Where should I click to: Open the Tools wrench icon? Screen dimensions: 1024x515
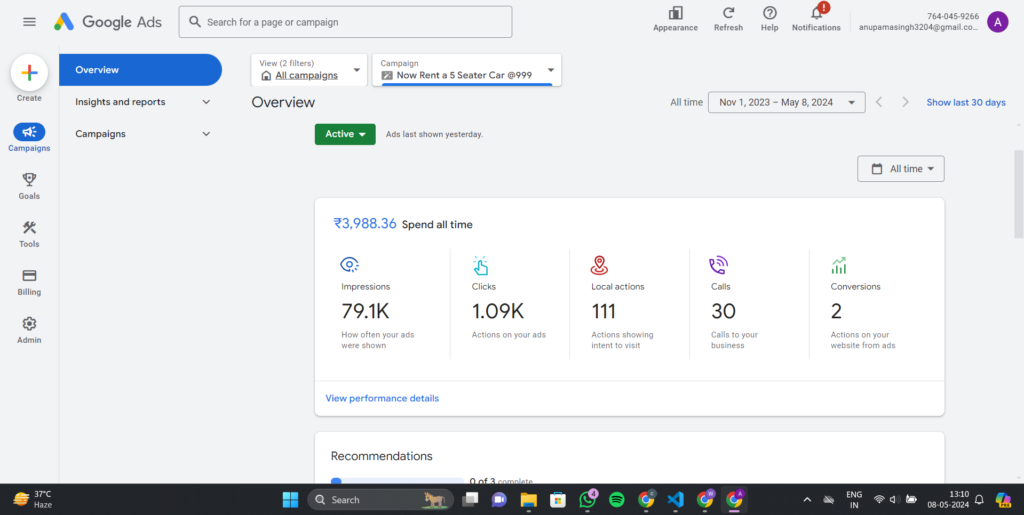tap(29, 228)
